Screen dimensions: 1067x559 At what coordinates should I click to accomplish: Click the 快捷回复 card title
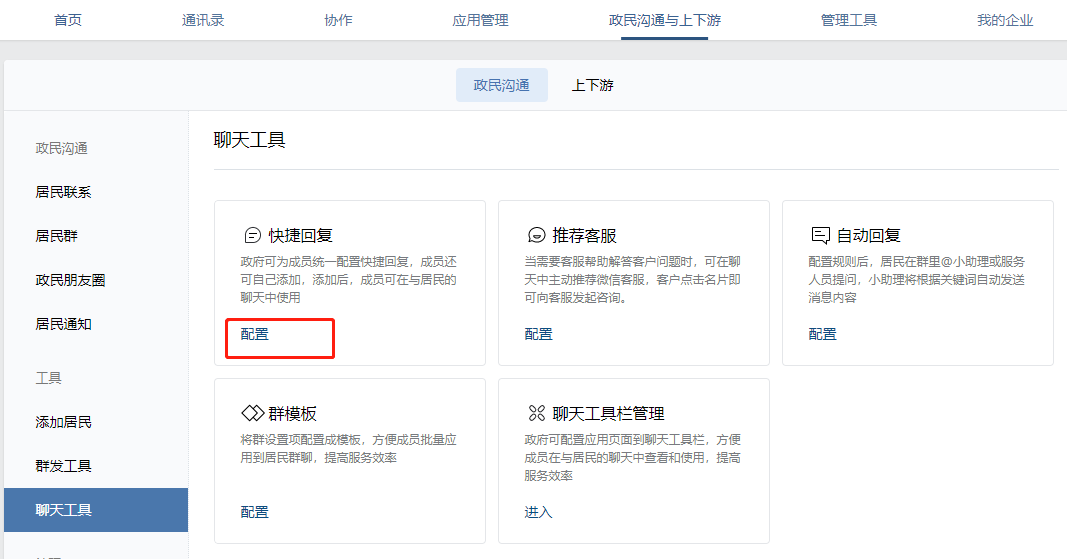pyautogui.click(x=300, y=236)
